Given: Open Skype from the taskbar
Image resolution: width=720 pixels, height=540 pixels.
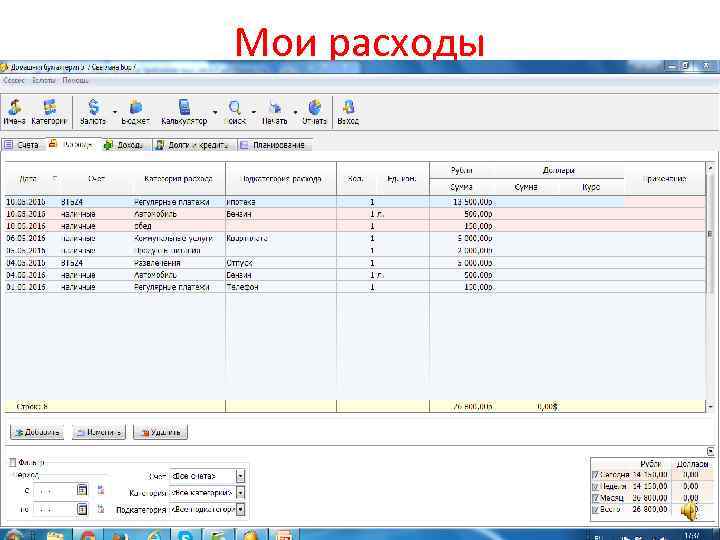Looking at the screenshot, I should coord(185,535).
